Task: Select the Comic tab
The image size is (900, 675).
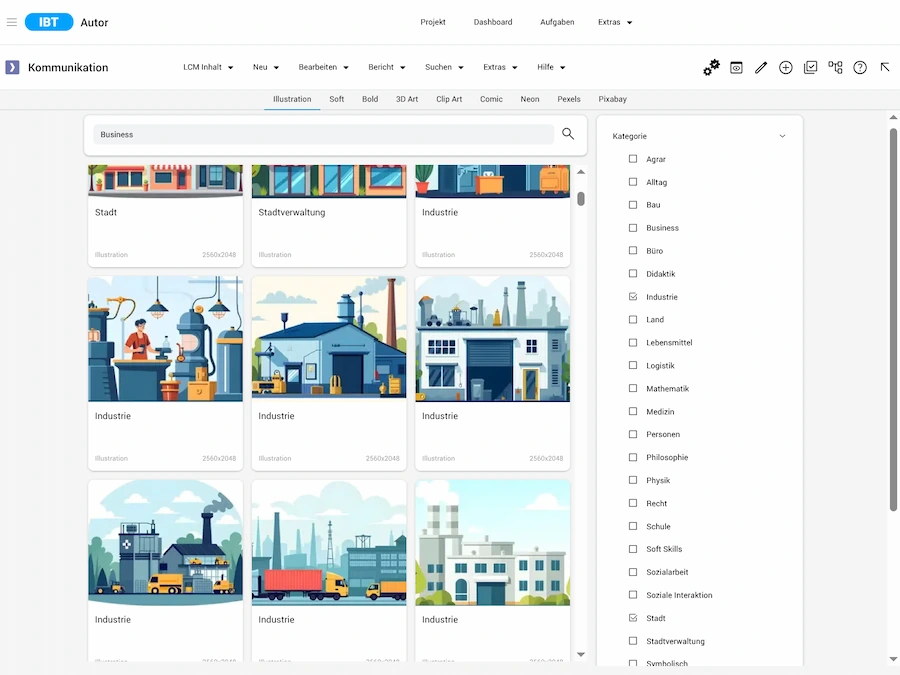Action: tap(491, 99)
